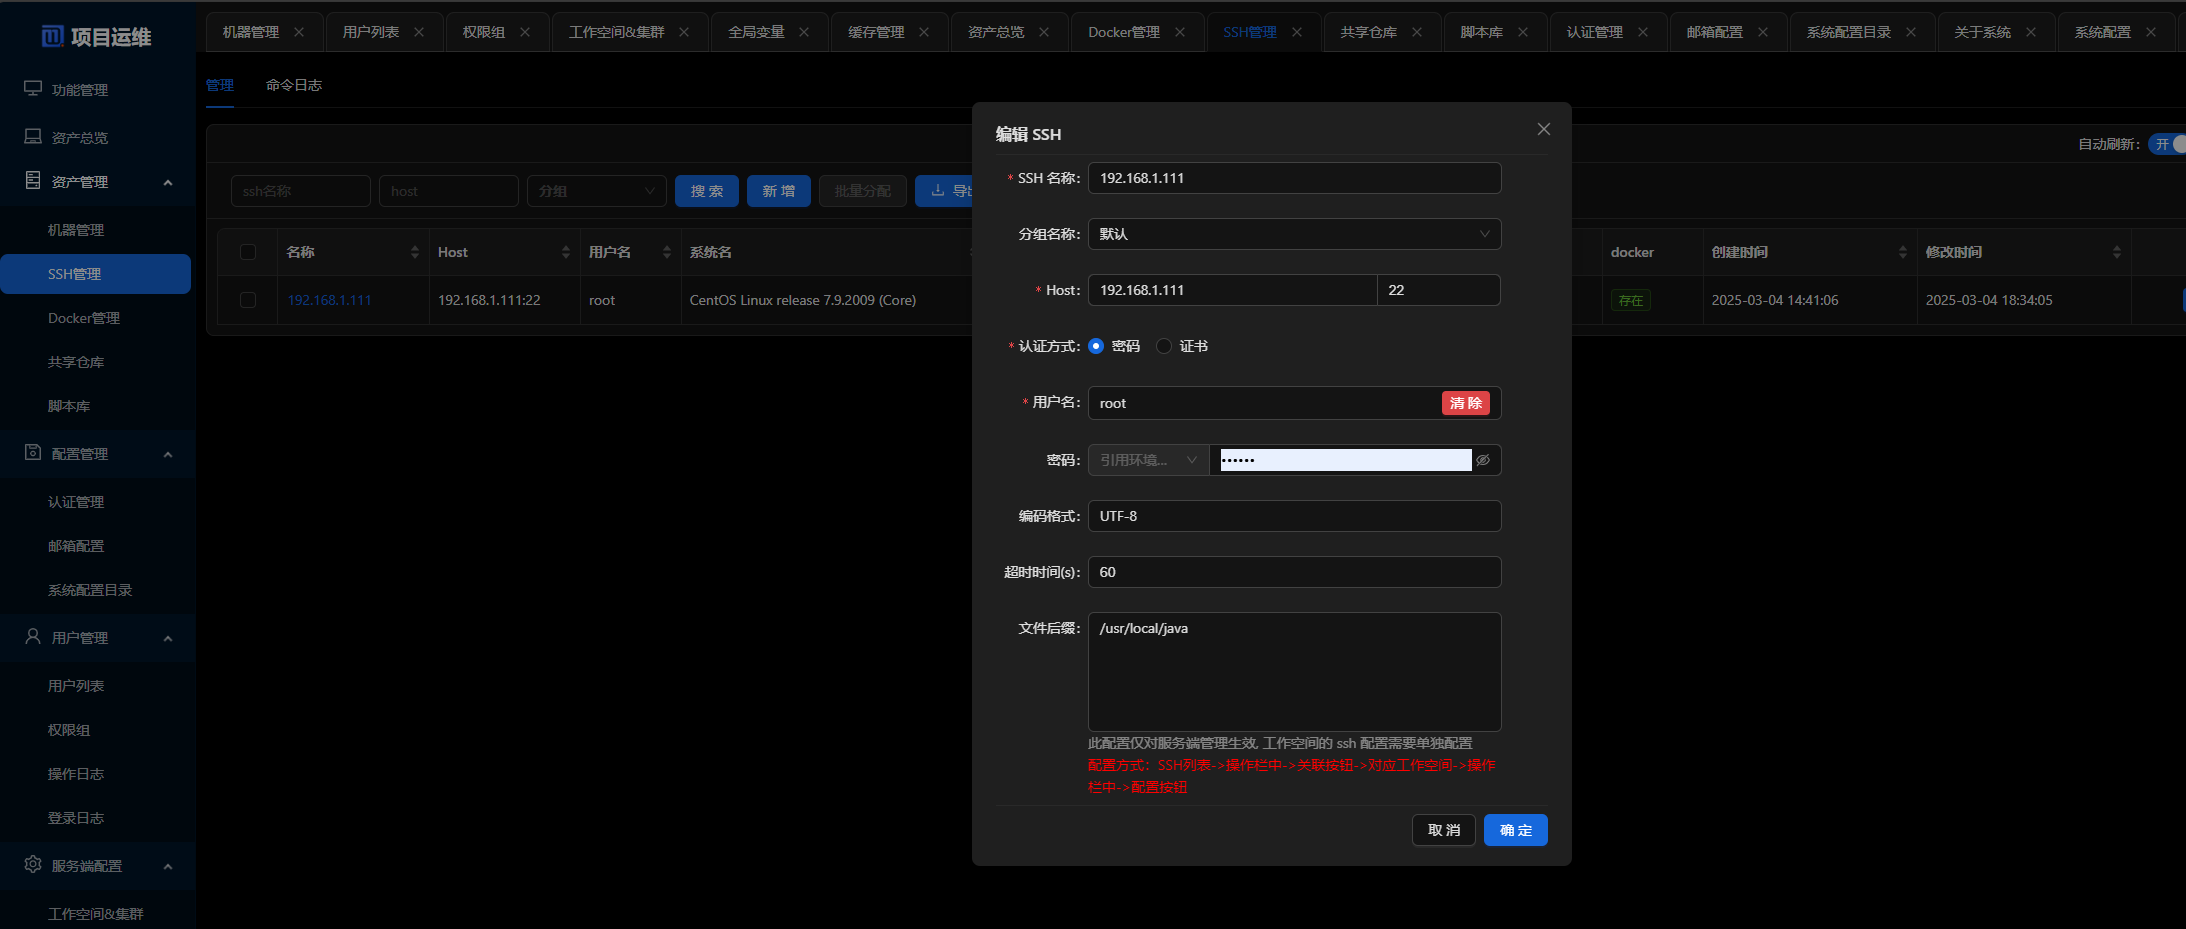
Task: Close the Docker管理 tab with its X
Action: [x=1180, y=32]
